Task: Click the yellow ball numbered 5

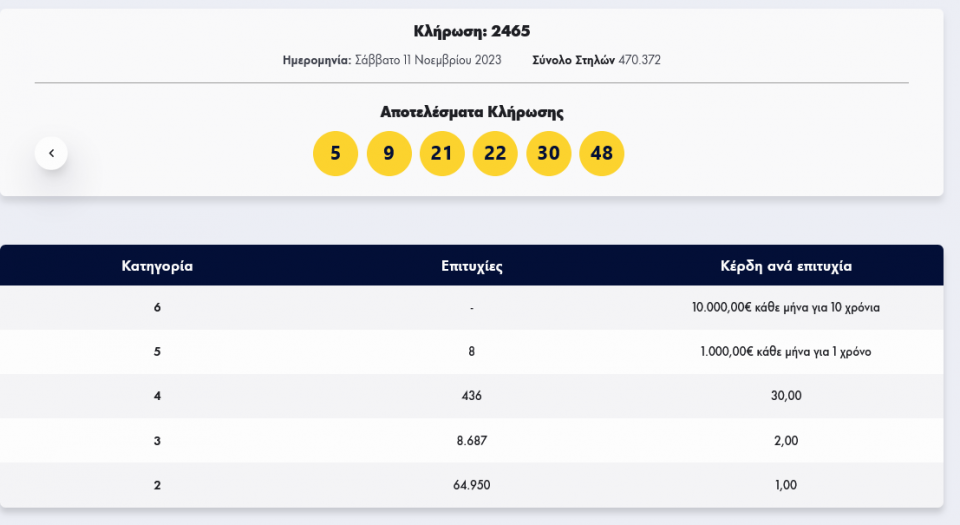Action: (x=335, y=154)
